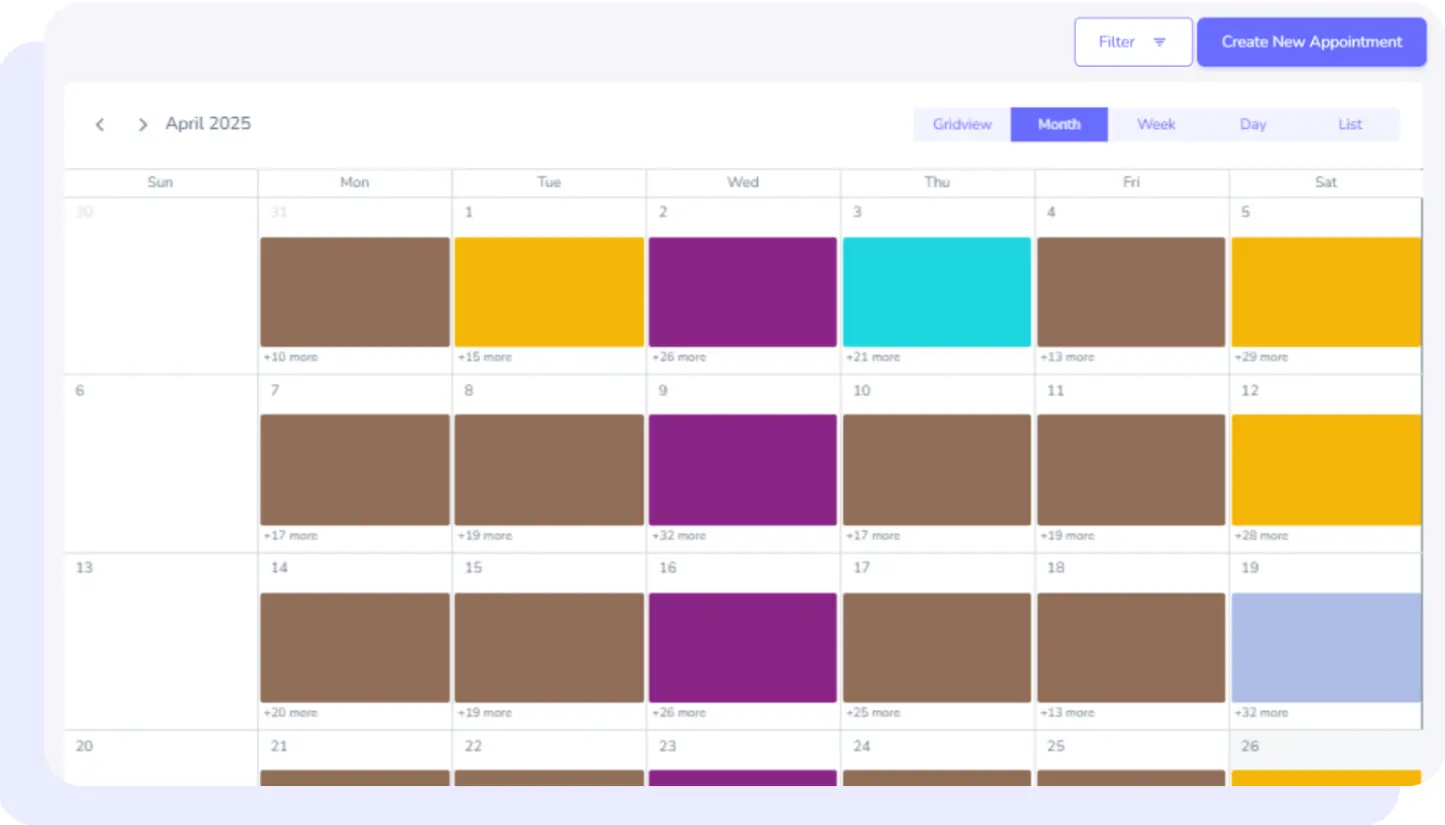Advance to next month using right chevron
Image resolution: width=1445 pixels, height=825 pixels.
point(142,125)
